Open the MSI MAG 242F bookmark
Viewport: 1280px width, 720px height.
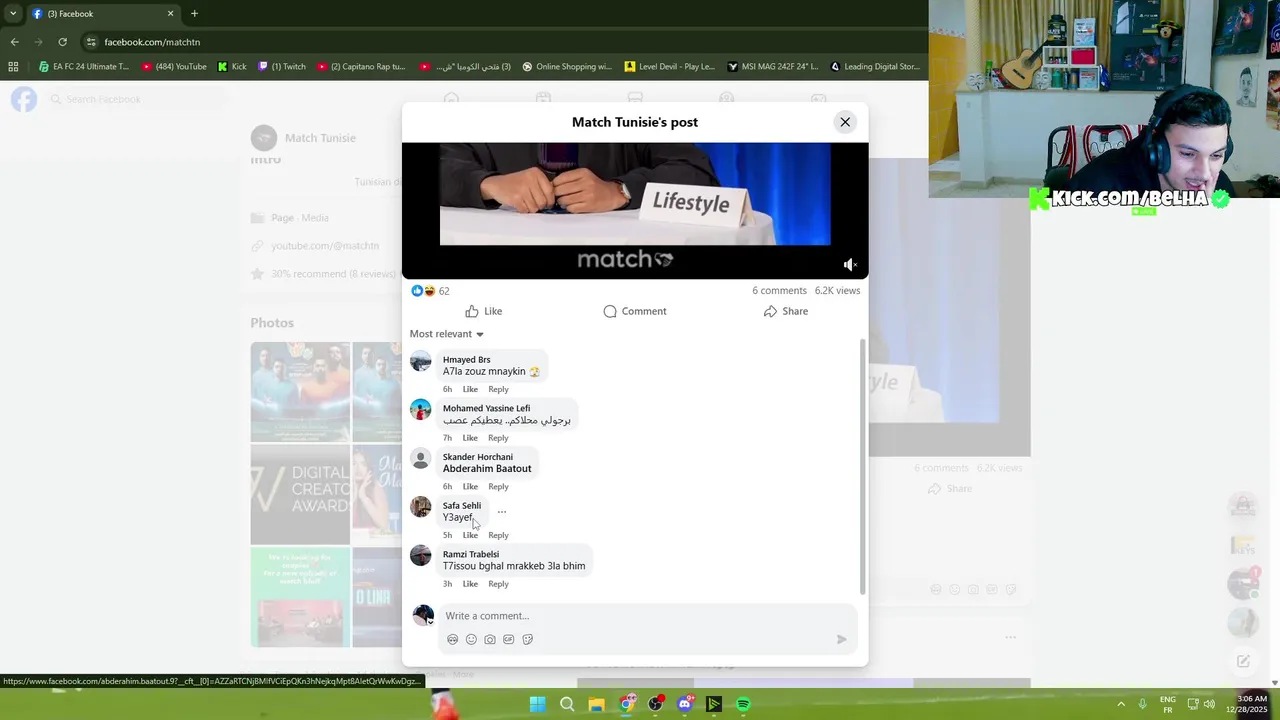click(772, 67)
